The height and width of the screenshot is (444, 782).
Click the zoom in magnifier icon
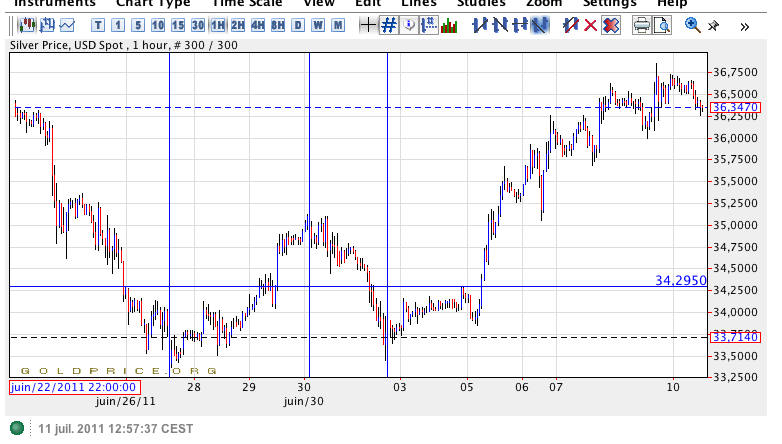[693, 25]
